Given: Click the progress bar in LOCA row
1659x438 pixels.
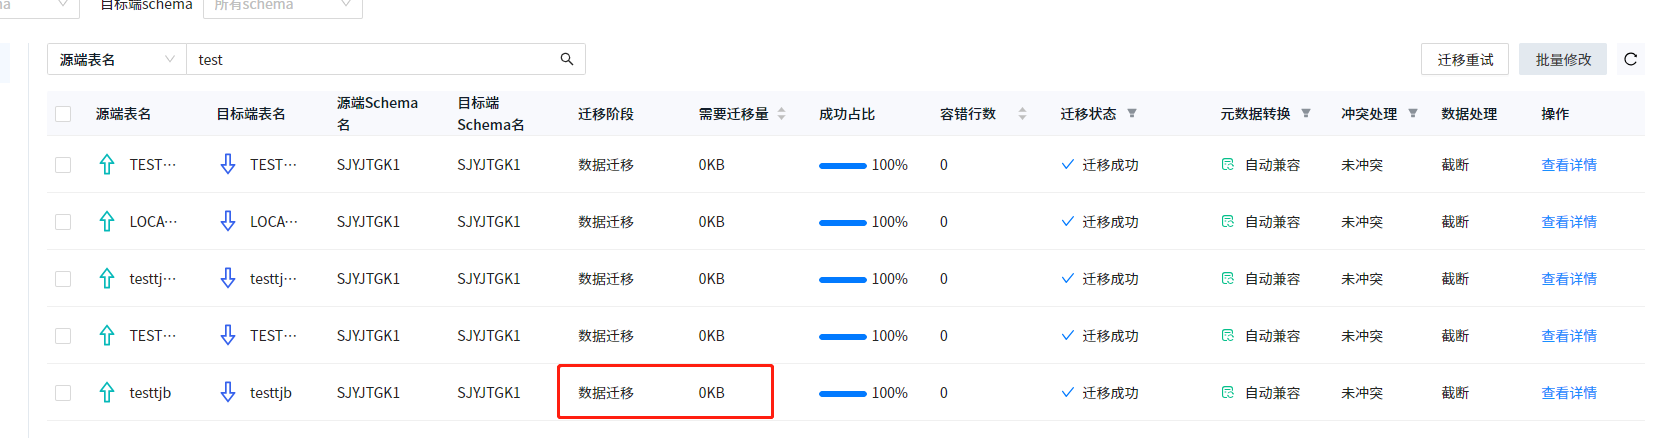Looking at the screenshot, I should pos(842,222).
